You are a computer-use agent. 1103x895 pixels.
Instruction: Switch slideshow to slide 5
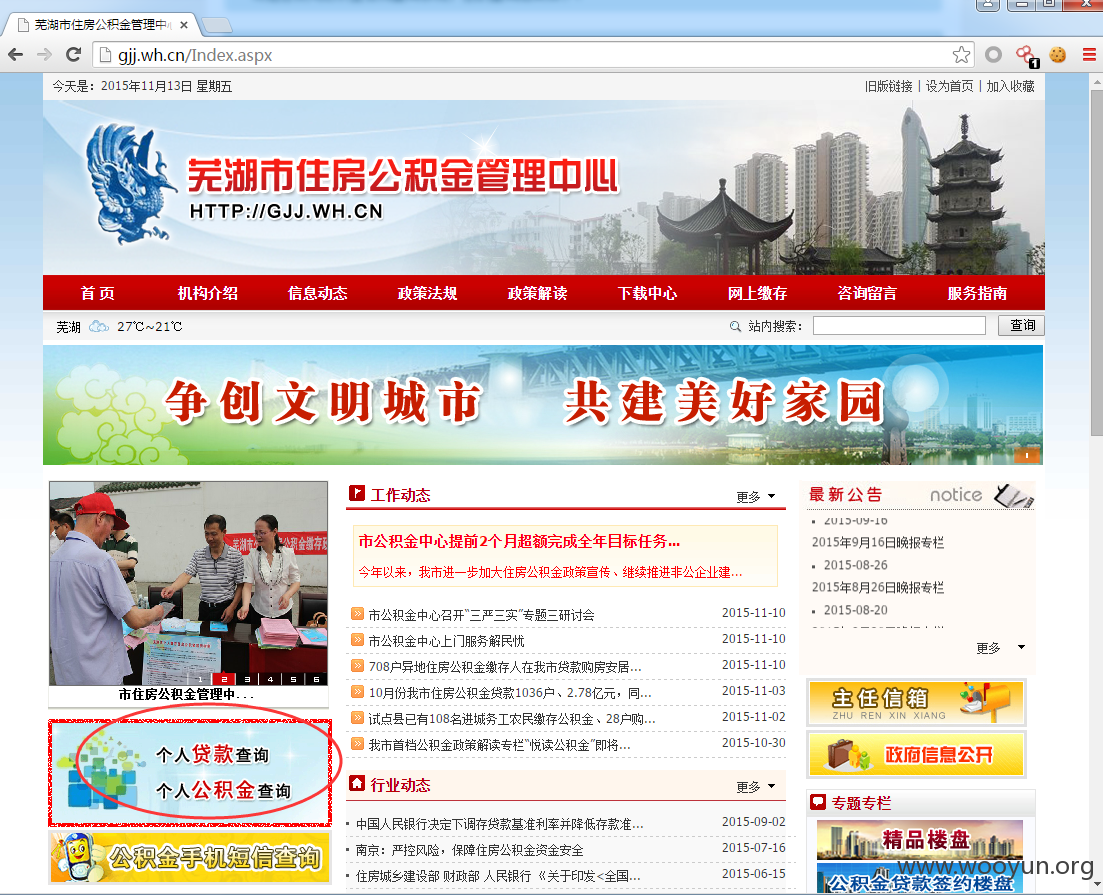point(293,679)
